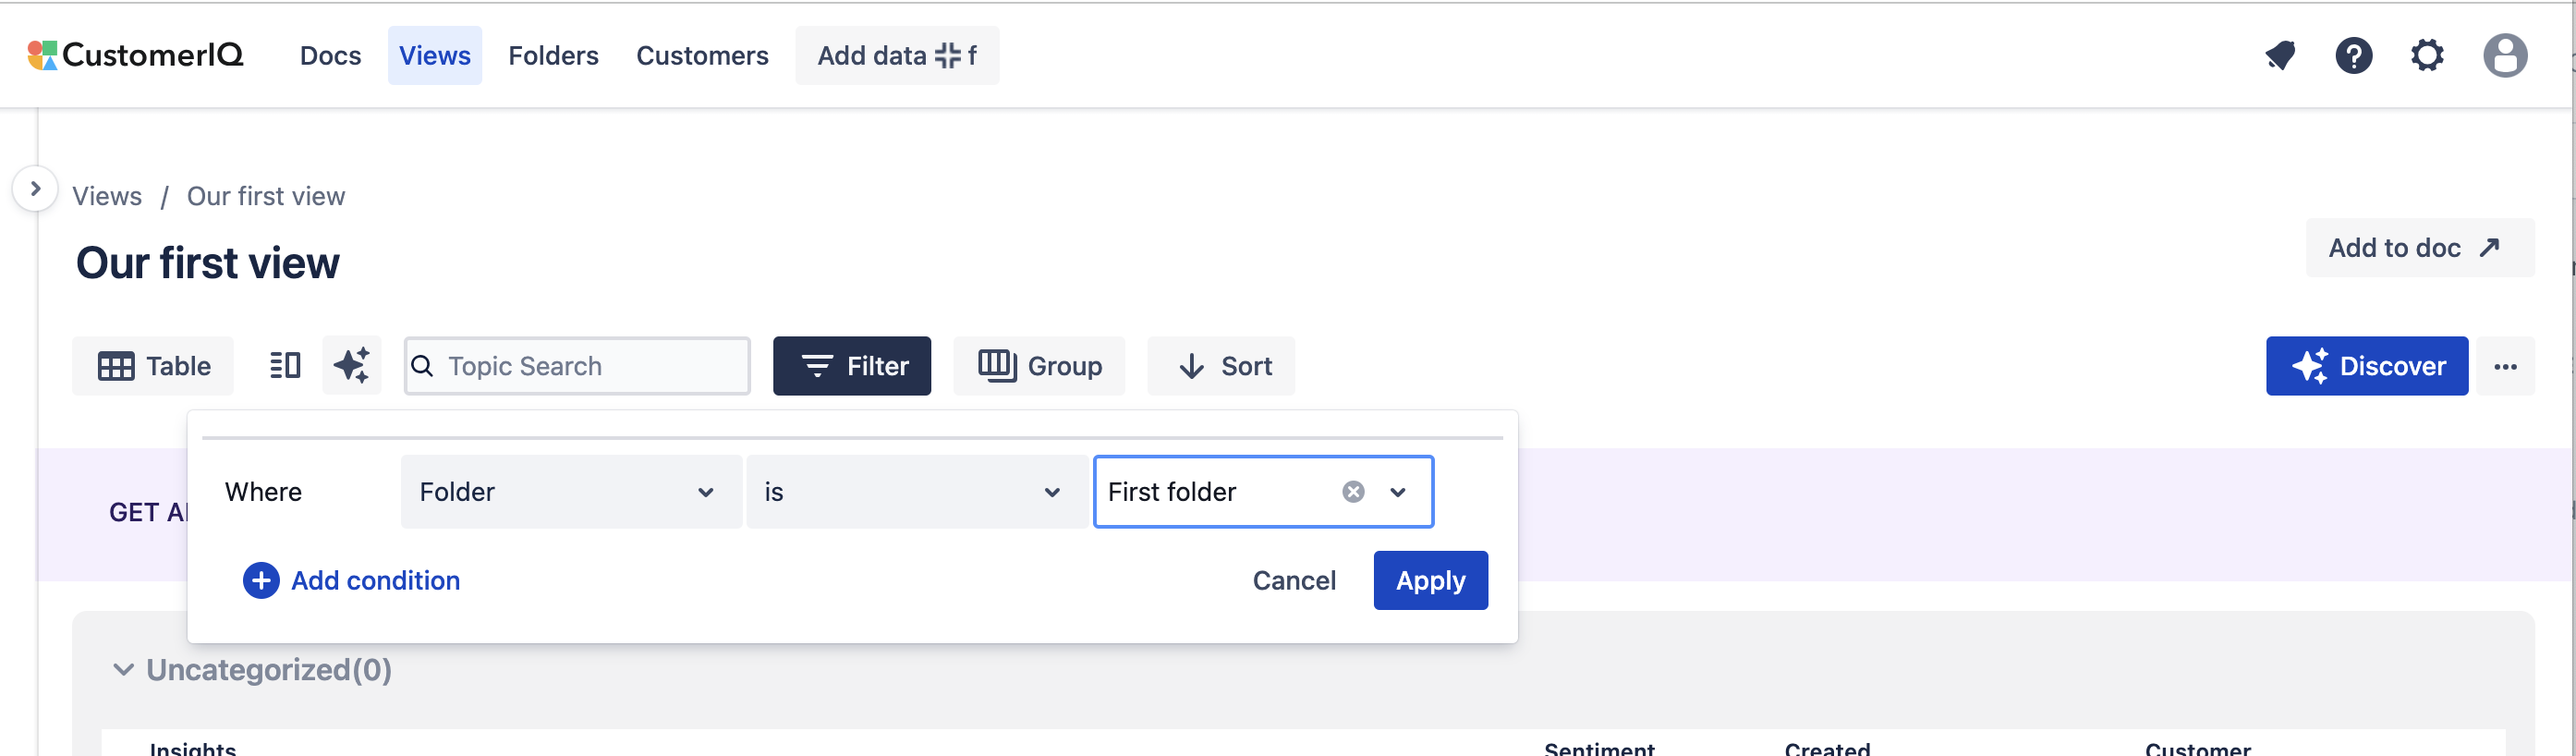Open the more options ellipsis menu
The height and width of the screenshot is (756, 2576).
[x=2505, y=366]
